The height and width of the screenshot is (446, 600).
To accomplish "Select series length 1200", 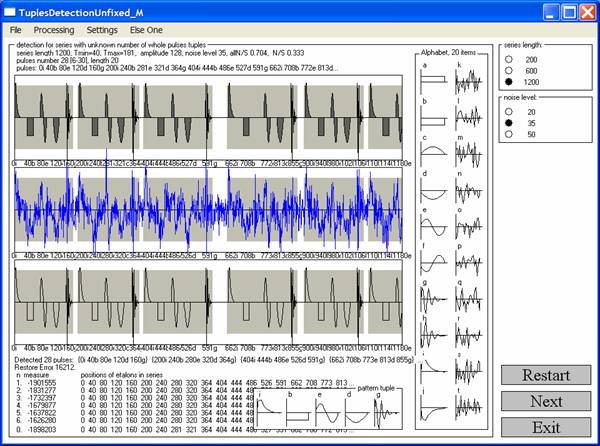I will 509,81.
